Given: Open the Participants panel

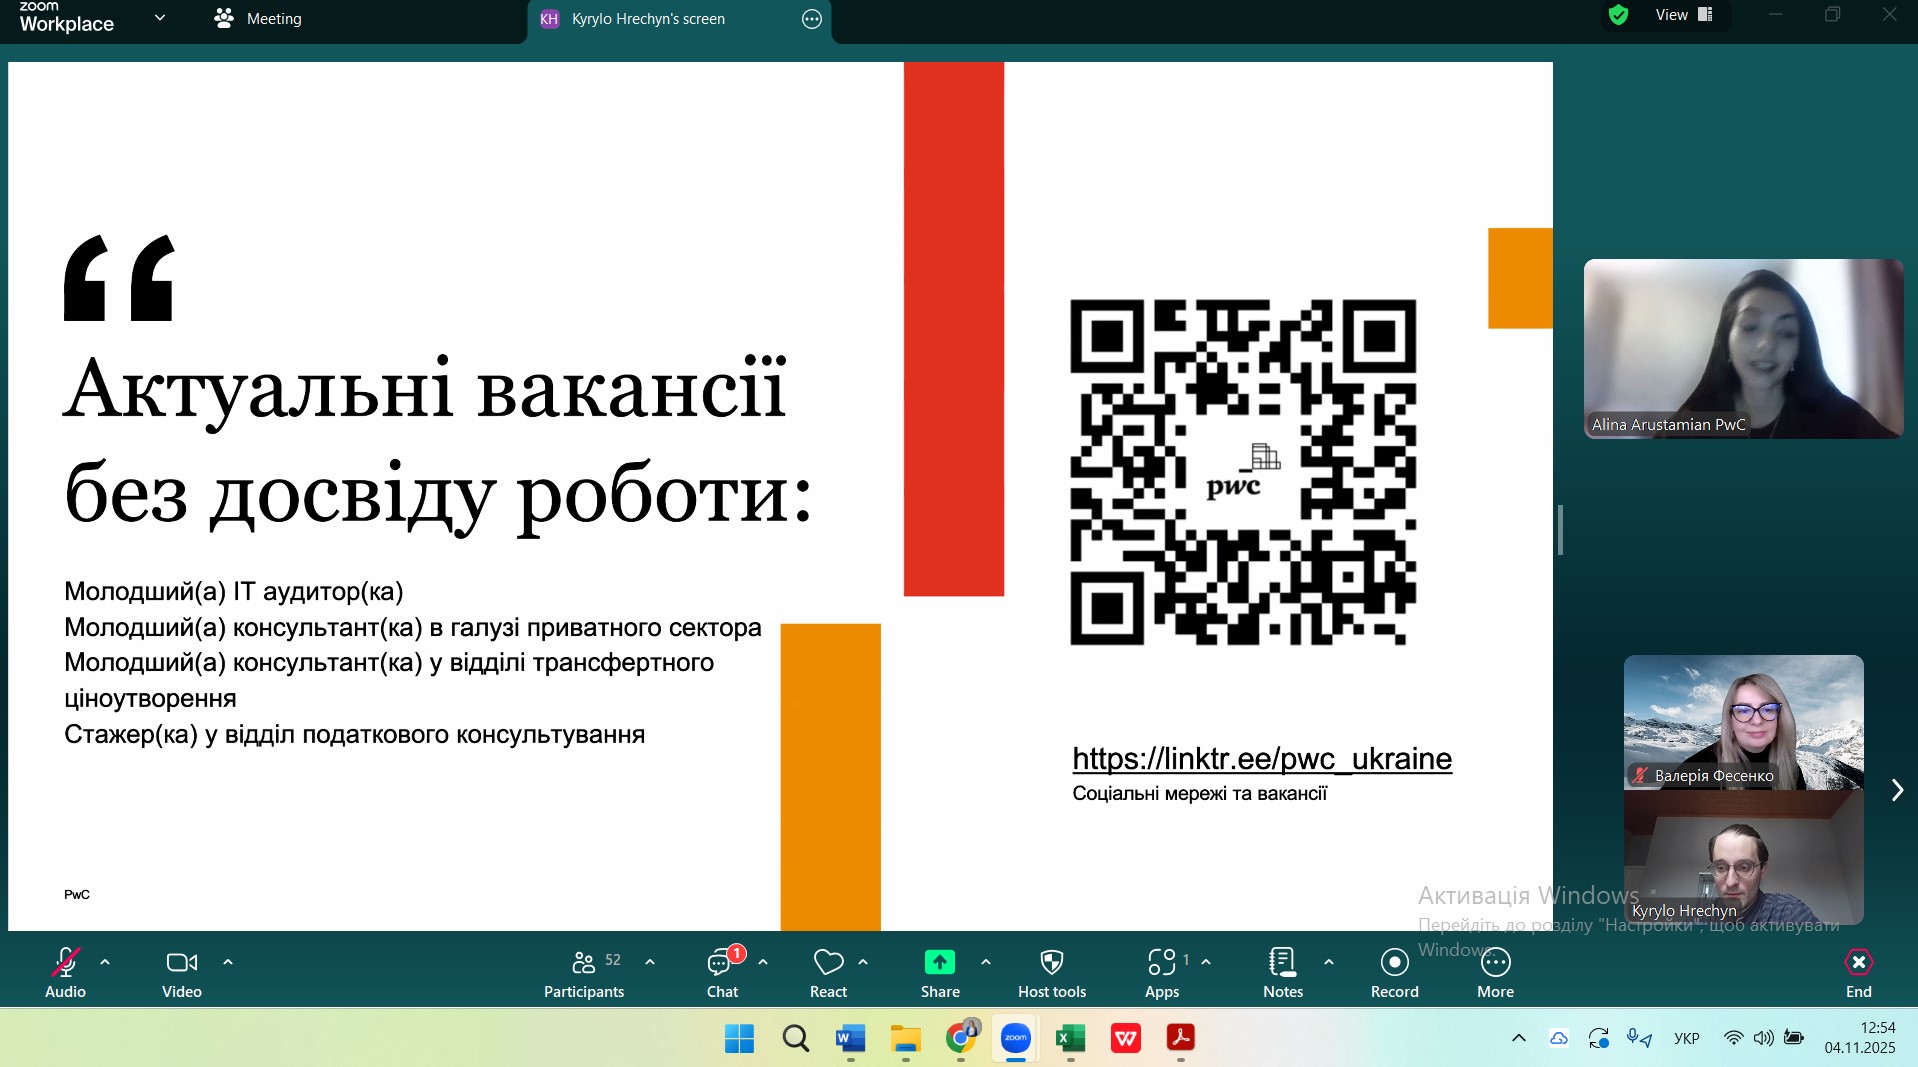Looking at the screenshot, I should pos(584,972).
